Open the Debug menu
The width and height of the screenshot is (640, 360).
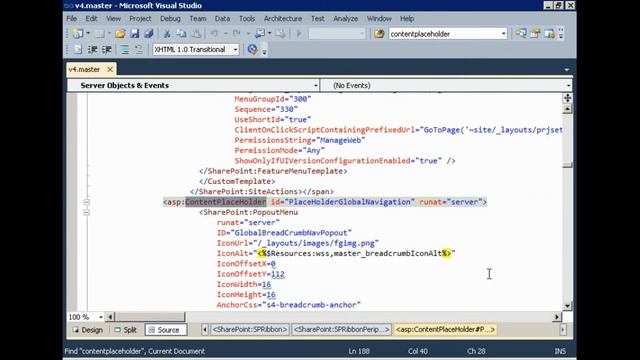170,19
